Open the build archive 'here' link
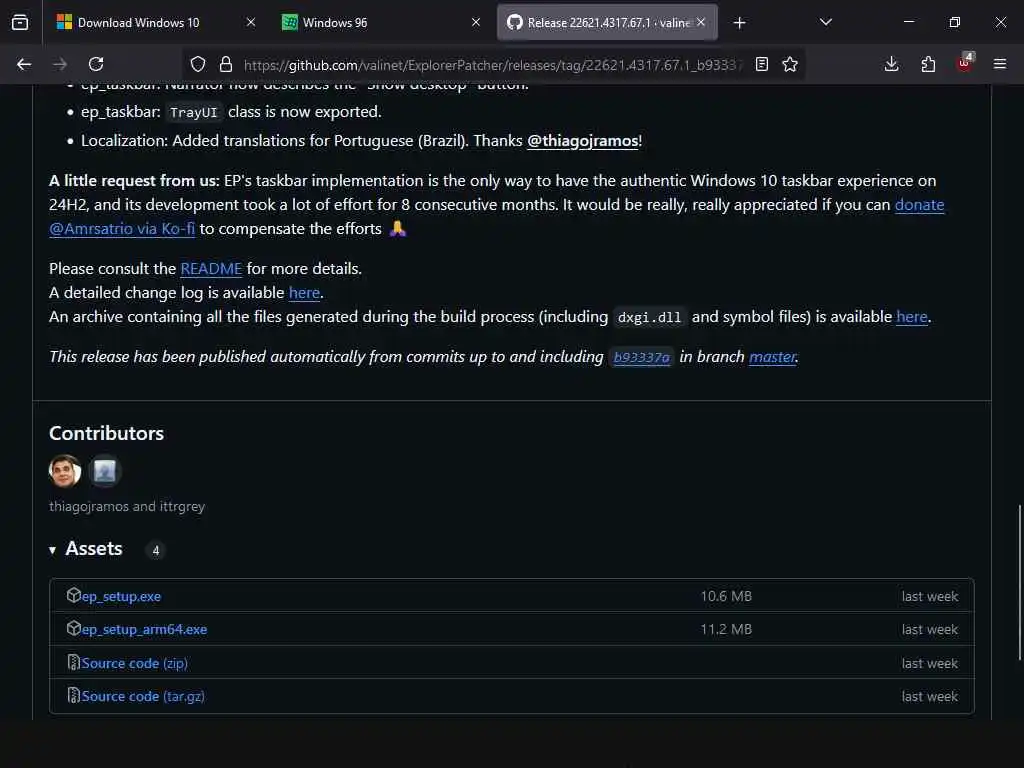Image resolution: width=1024 pixels, height=768 pixels. click(x=912, y=317)
